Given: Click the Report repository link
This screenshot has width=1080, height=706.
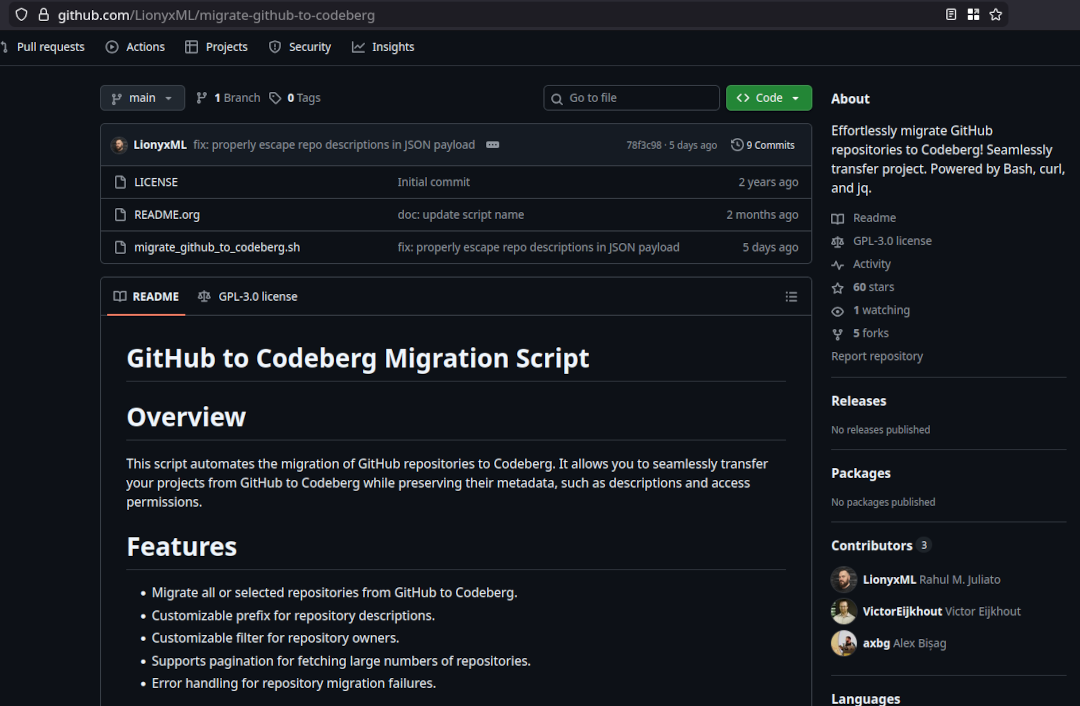Looking at the screenshot, I should click(876, 356).
